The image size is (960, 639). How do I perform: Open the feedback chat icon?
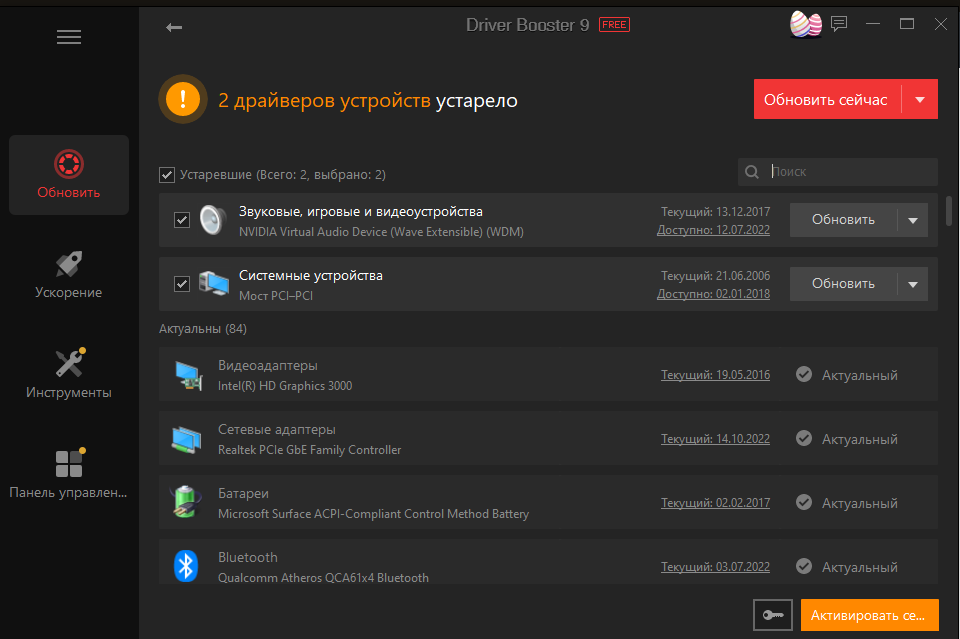(x=839, y=24)
